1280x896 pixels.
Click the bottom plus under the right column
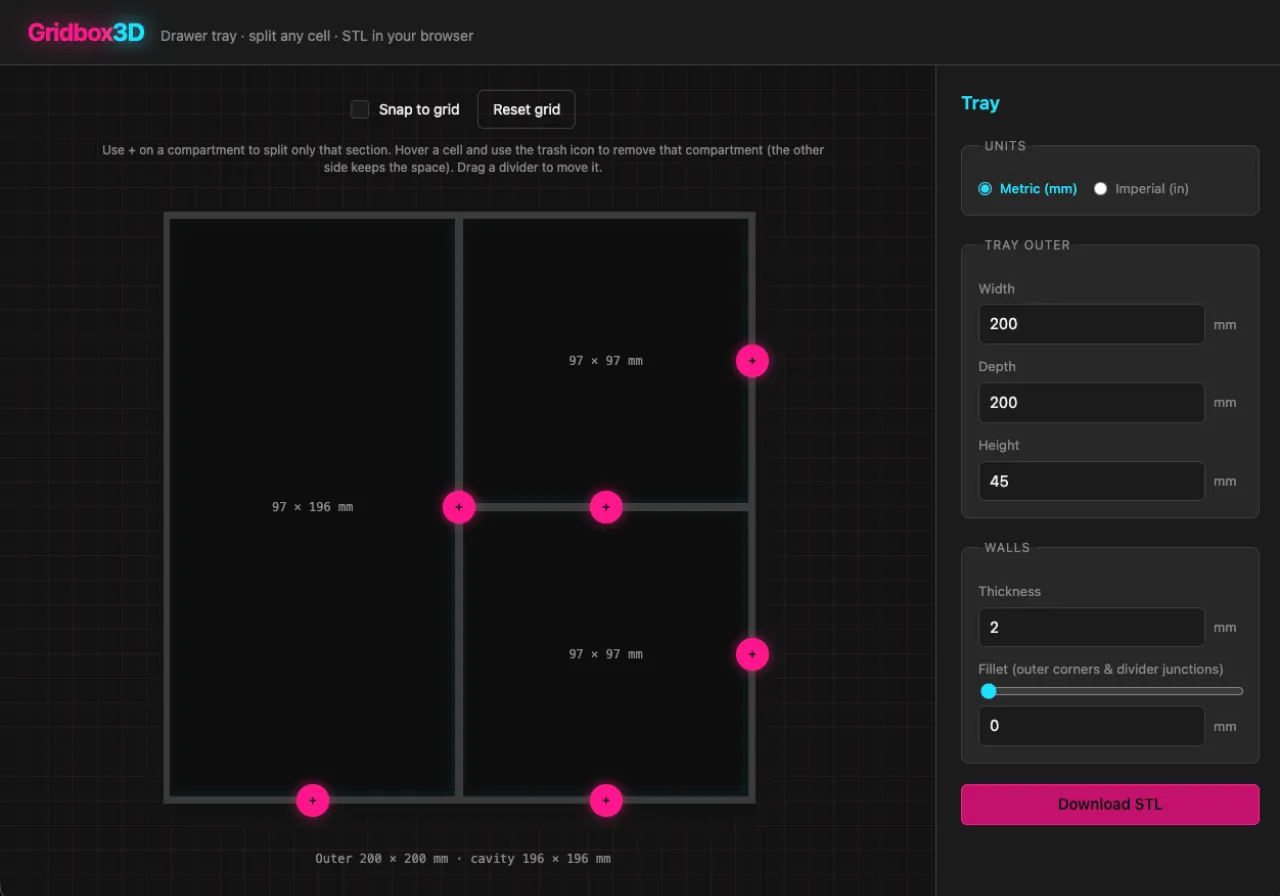tap(606, 800)
